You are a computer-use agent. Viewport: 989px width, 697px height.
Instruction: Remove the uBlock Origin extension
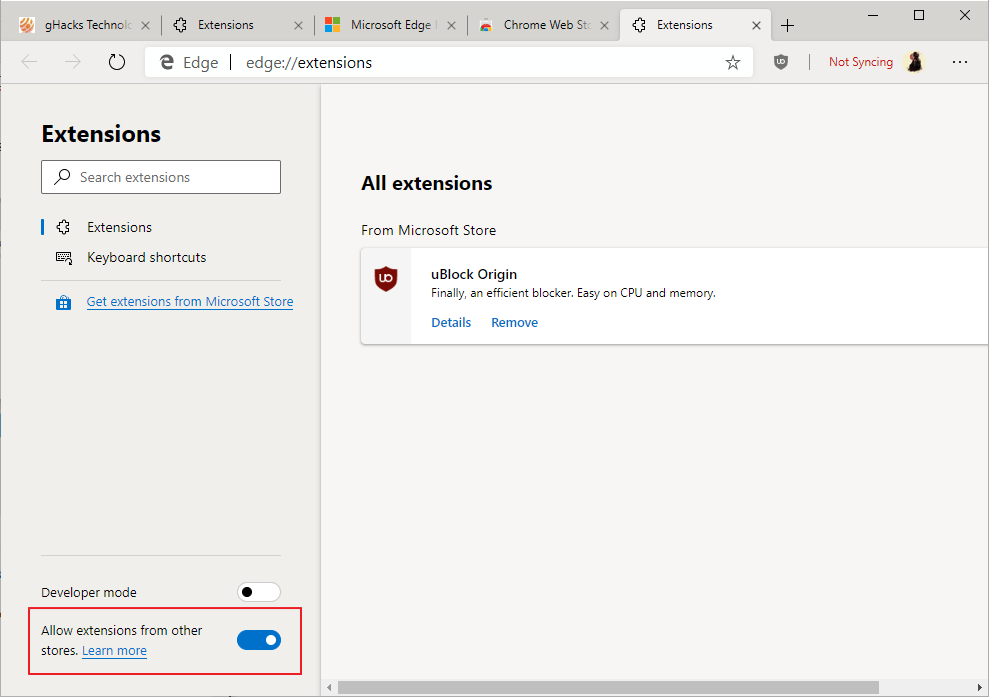click(x=515, y=322)
